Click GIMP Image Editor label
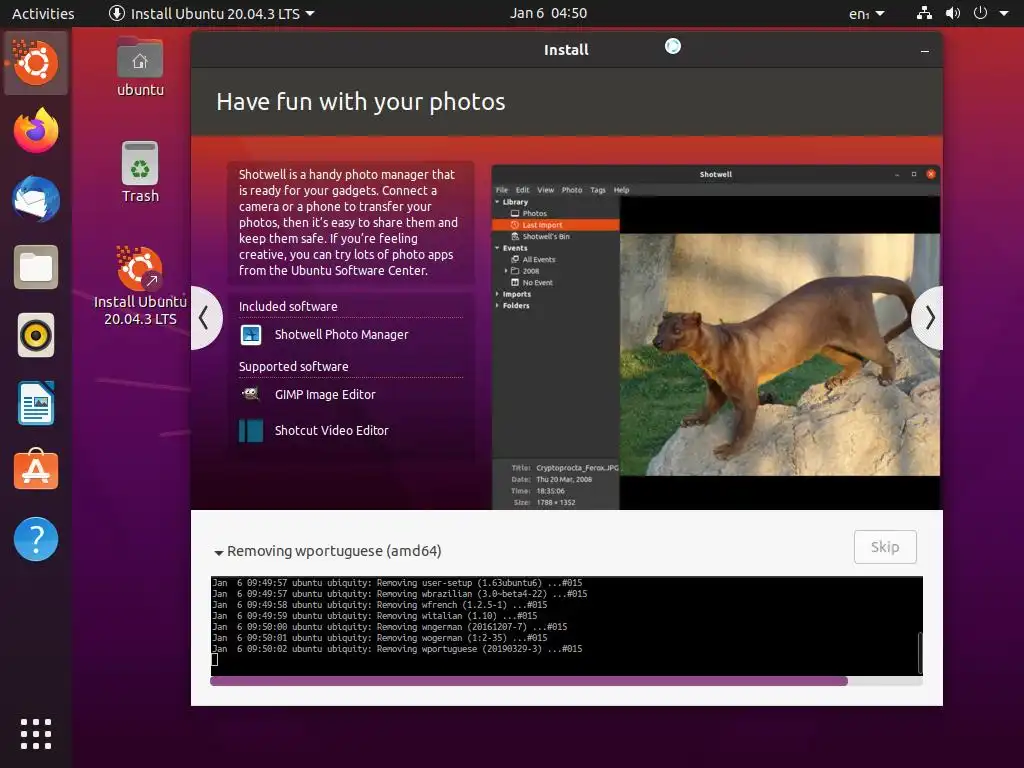 pos(325,394)
